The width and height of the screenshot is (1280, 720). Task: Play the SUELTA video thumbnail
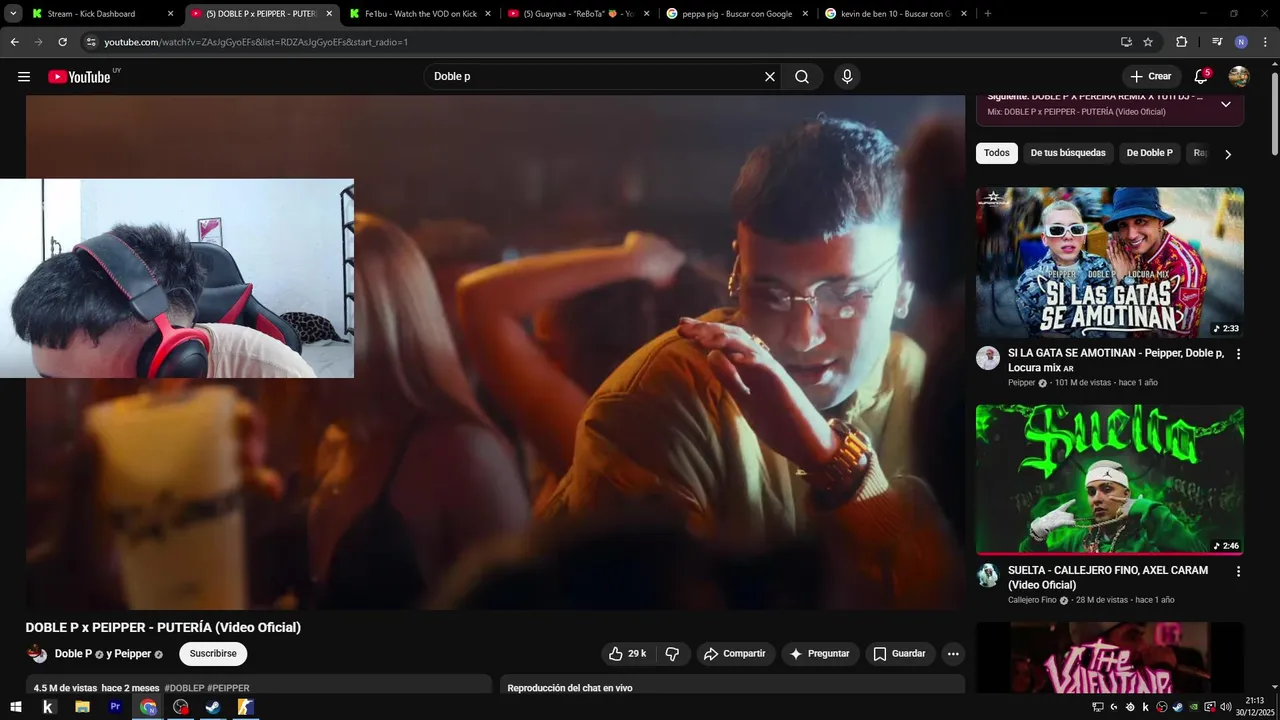[1110, 480]
